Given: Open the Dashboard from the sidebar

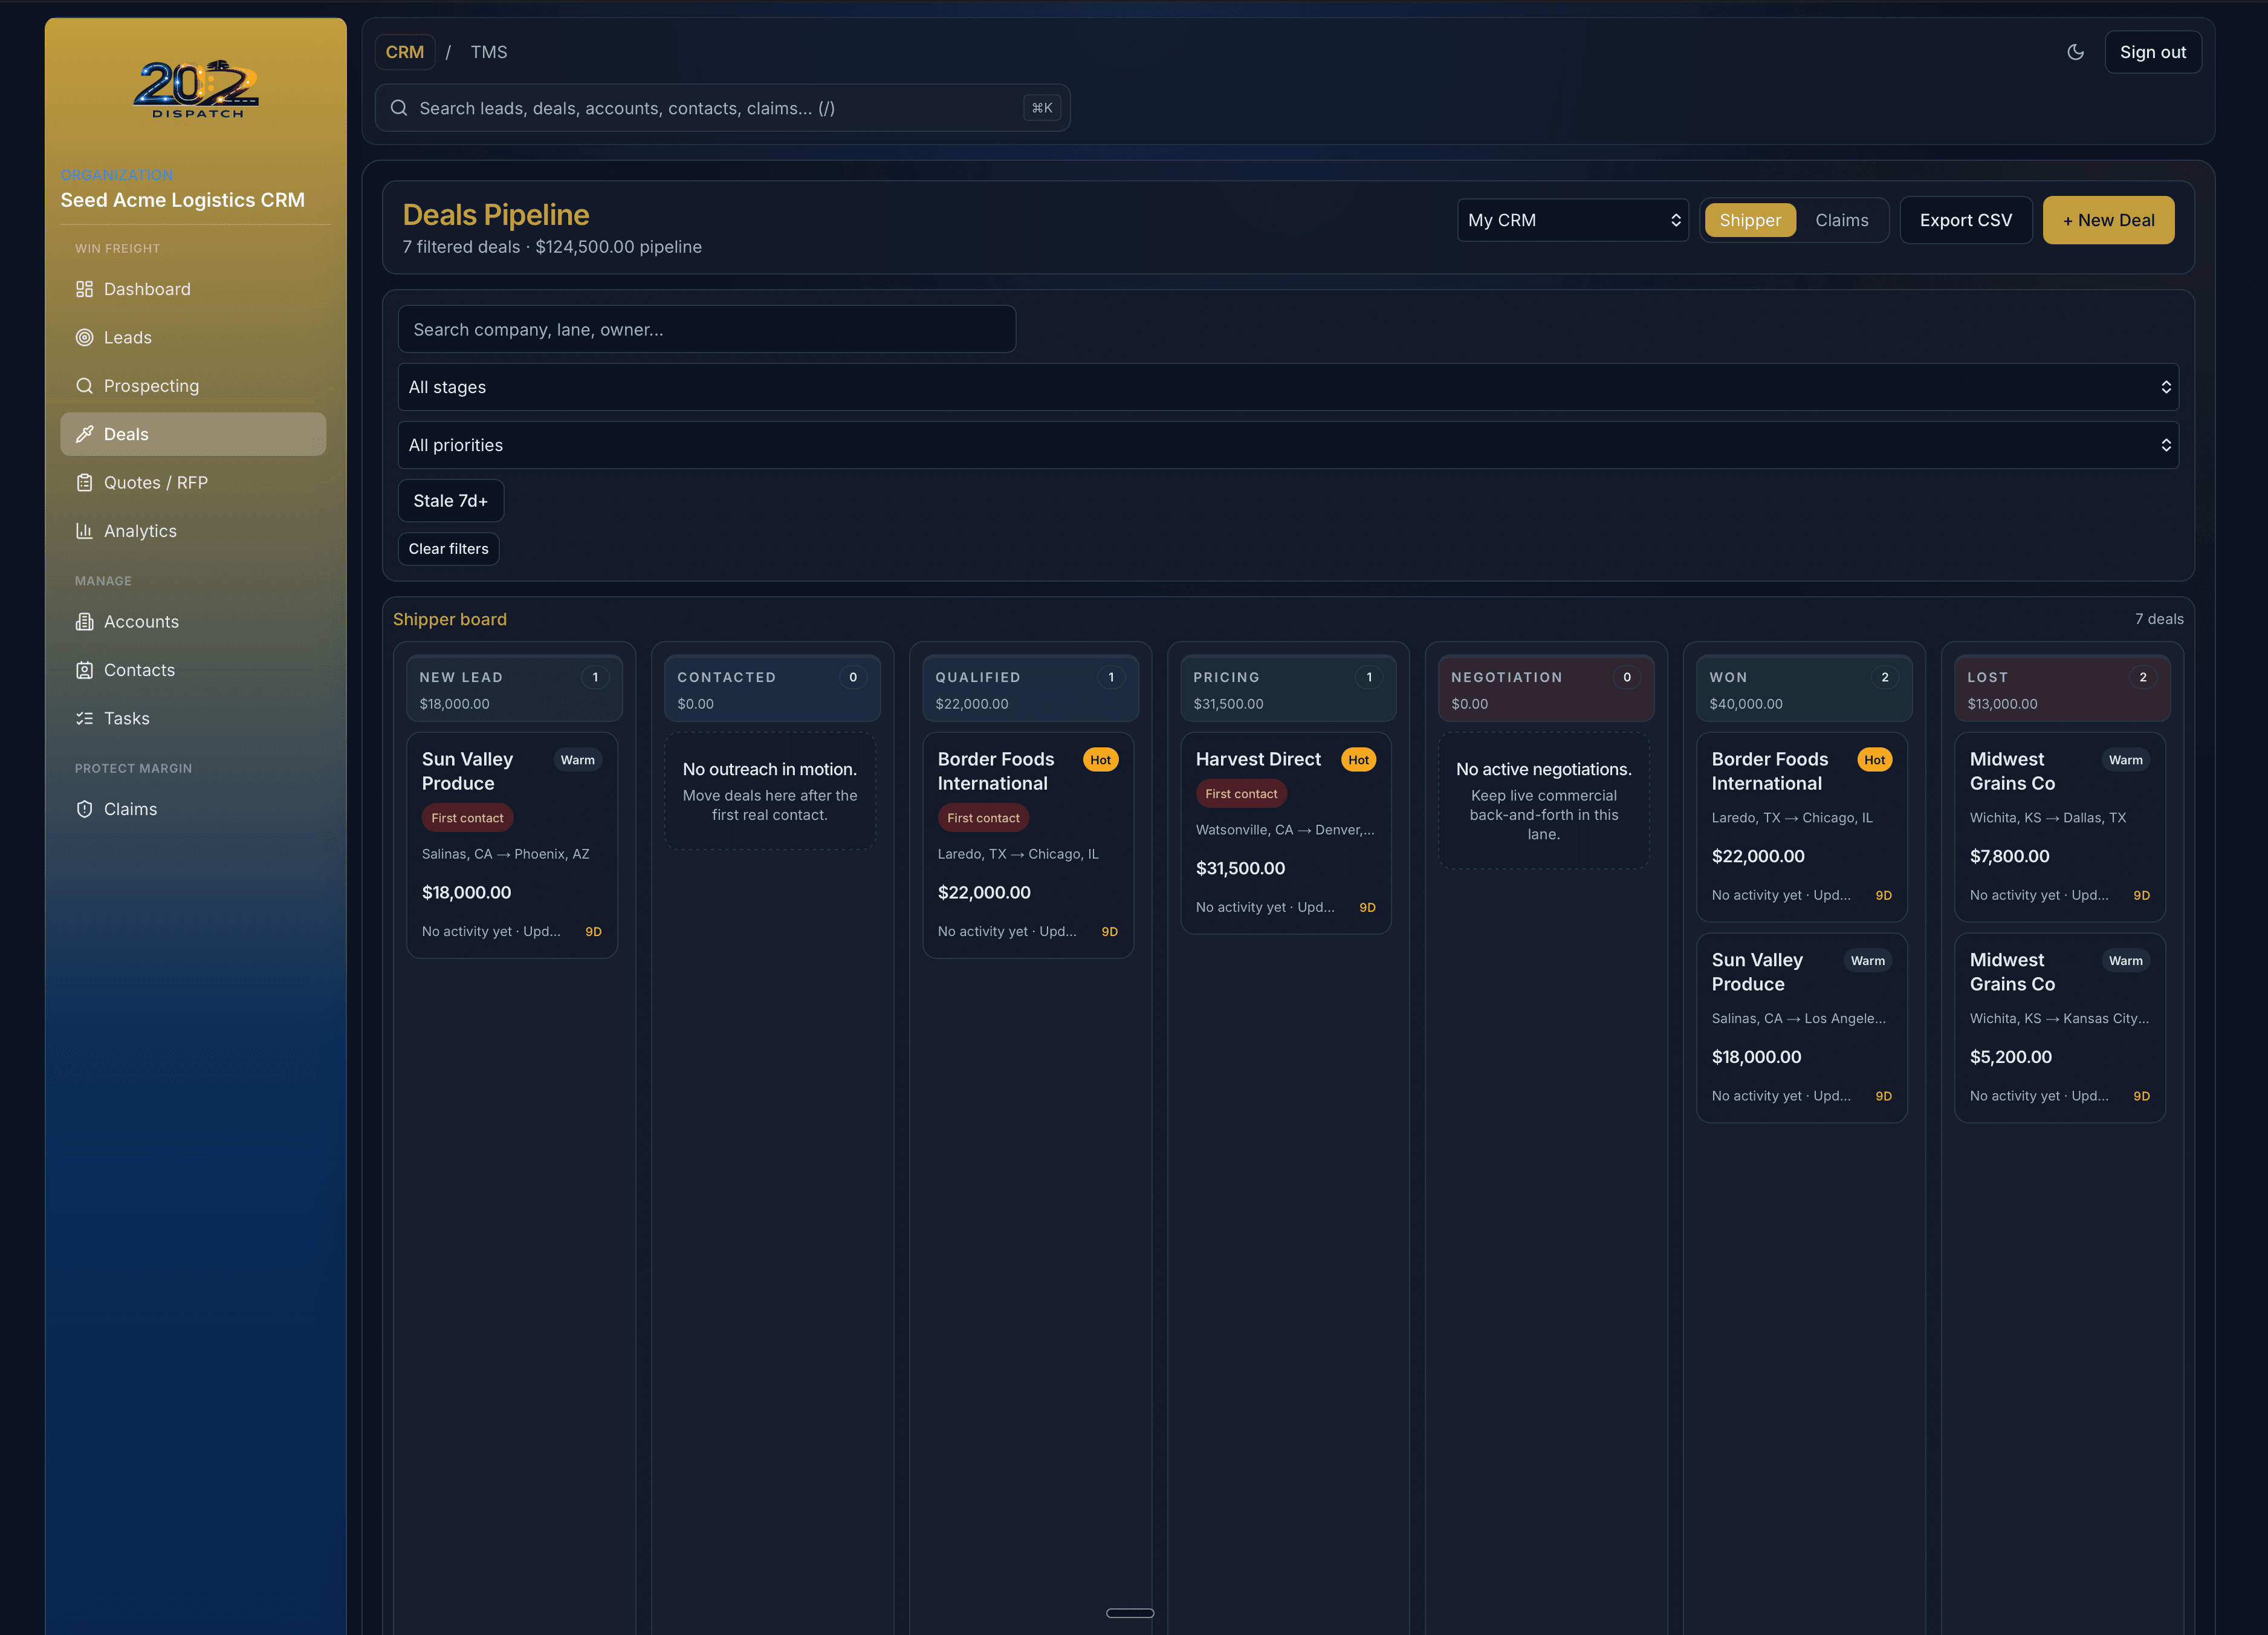Looking at the screenshot, I should (147, 289).
